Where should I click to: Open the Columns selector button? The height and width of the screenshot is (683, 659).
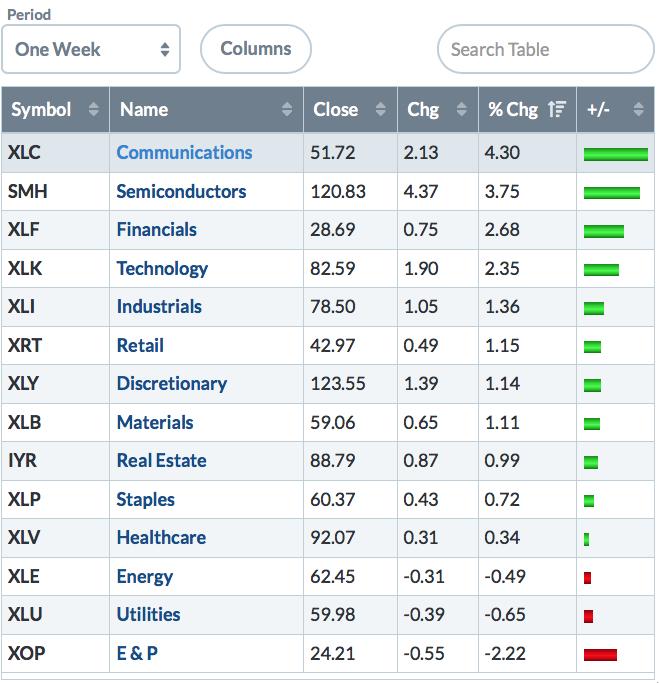(x=256, y=49)
